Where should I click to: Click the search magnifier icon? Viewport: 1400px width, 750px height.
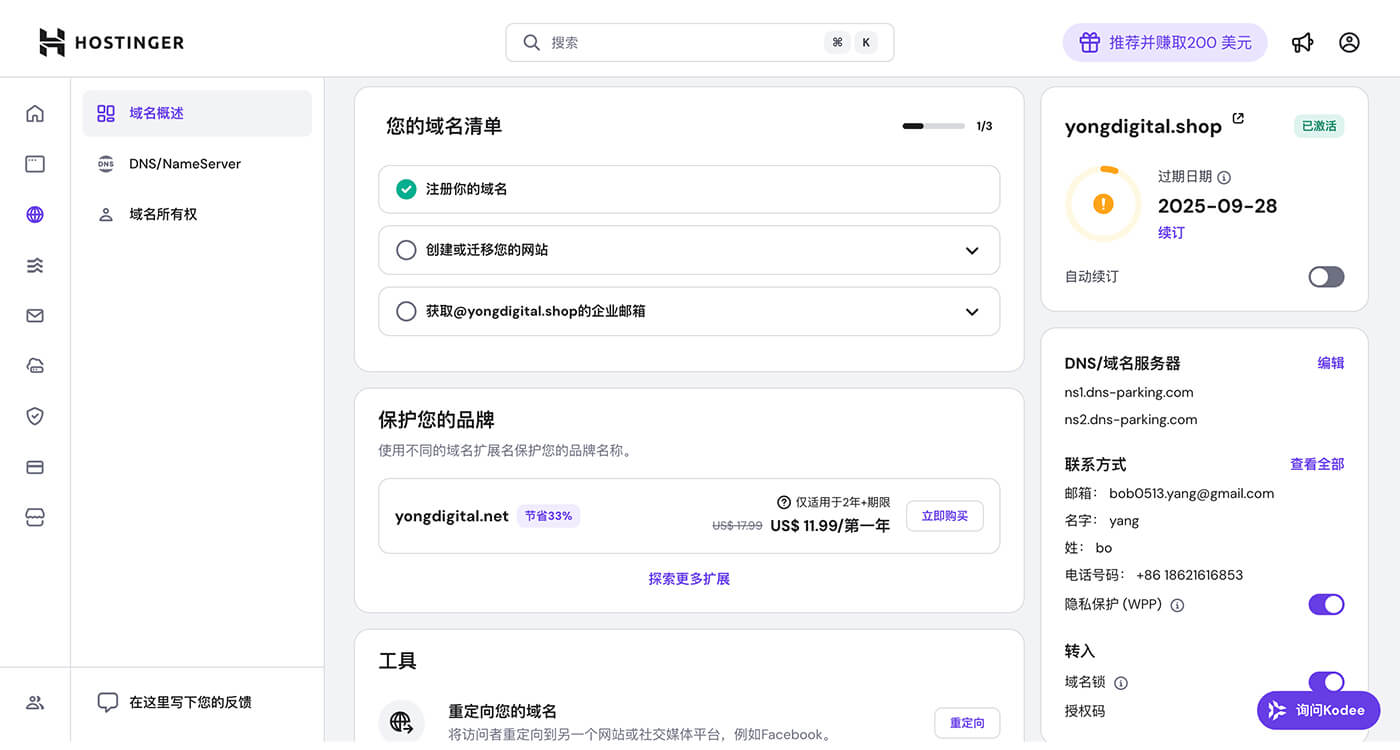pyautogui.click(x=532, y=42)
